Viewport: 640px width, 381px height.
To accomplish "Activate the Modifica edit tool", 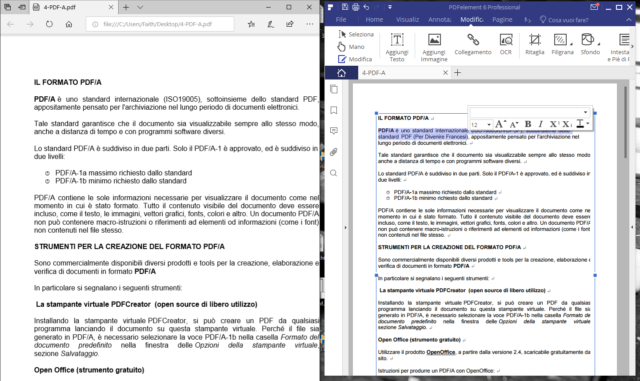I will [355, 59].
